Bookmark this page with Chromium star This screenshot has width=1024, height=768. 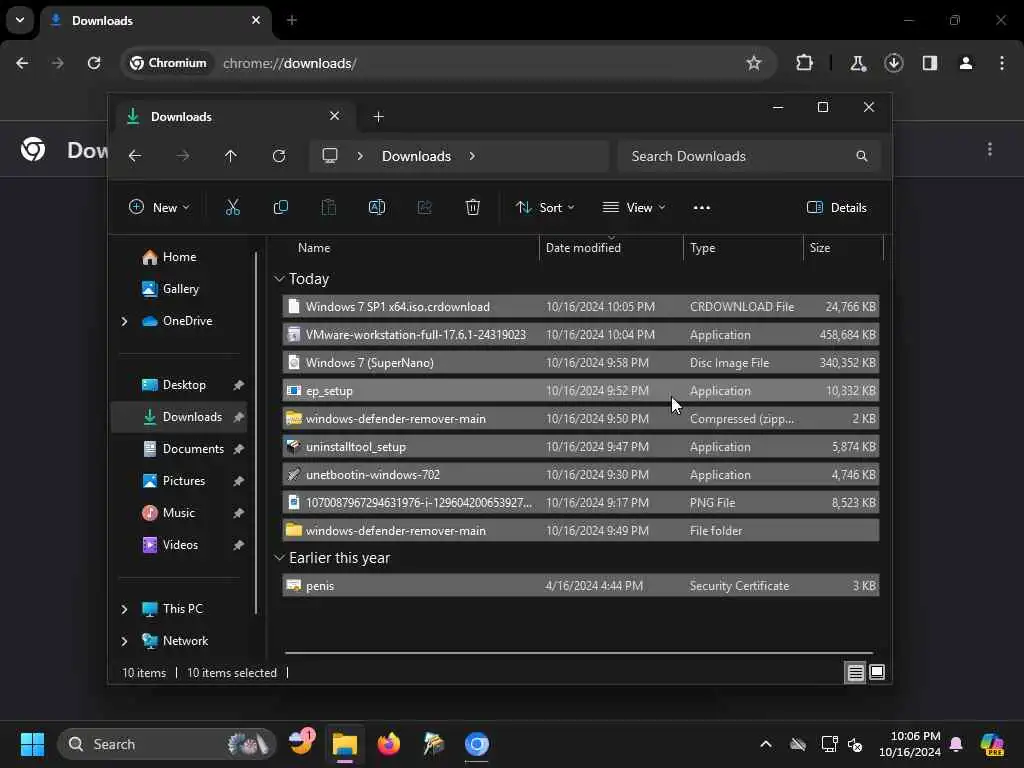pyautogui.click(x=754, y=63)
